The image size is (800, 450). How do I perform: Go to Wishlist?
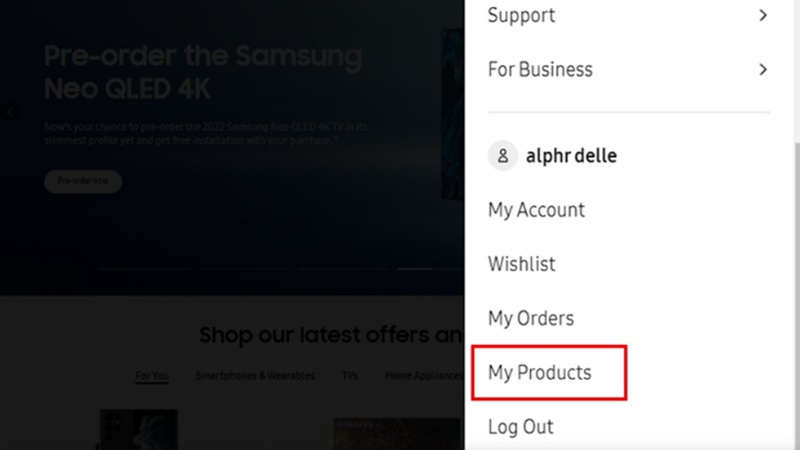pos(522,264)
